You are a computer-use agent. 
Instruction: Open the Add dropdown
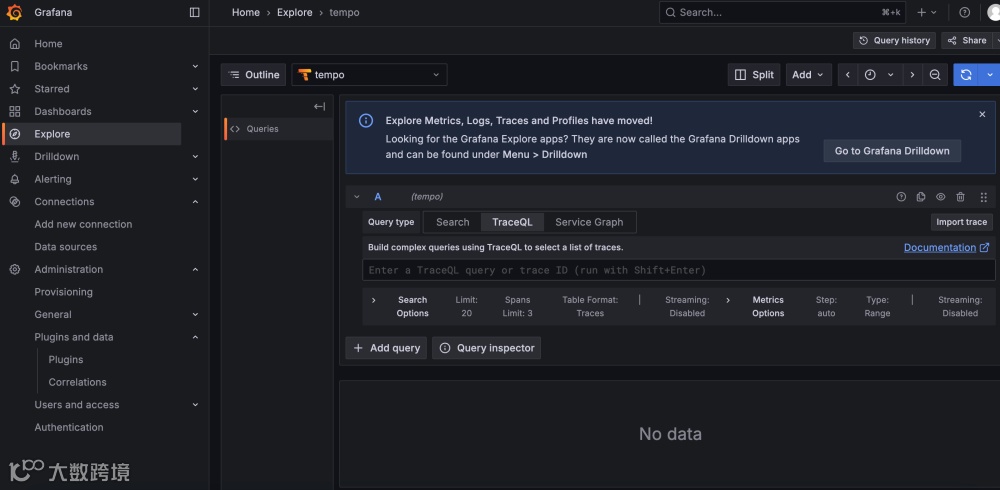(x=809, y=75)
